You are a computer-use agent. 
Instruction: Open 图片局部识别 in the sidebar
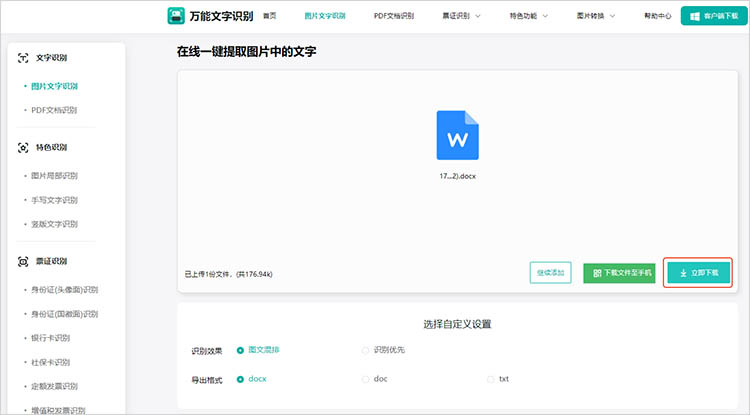click(54, 175)
